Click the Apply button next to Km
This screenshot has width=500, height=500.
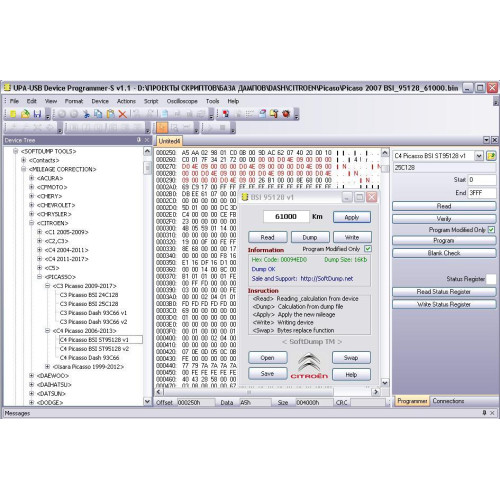point(352,217)
